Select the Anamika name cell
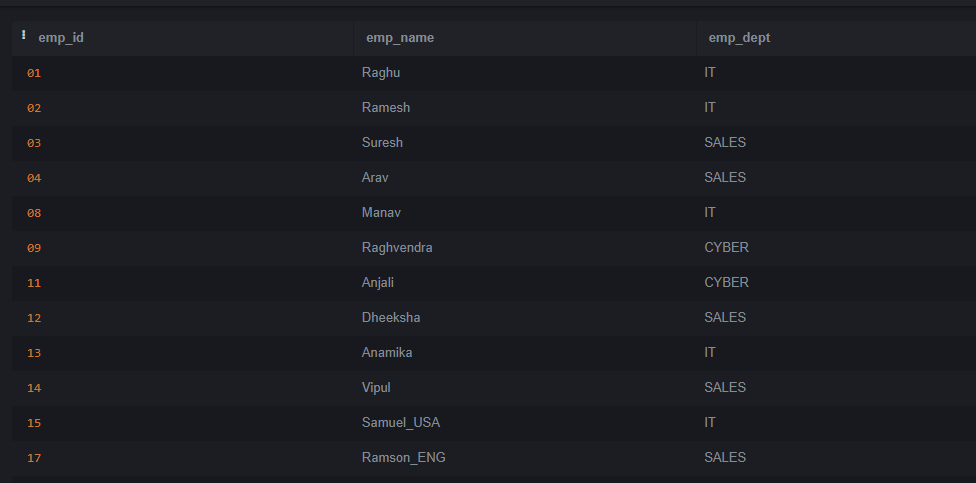The image size is (976, 483). click(x=387, y=353)
